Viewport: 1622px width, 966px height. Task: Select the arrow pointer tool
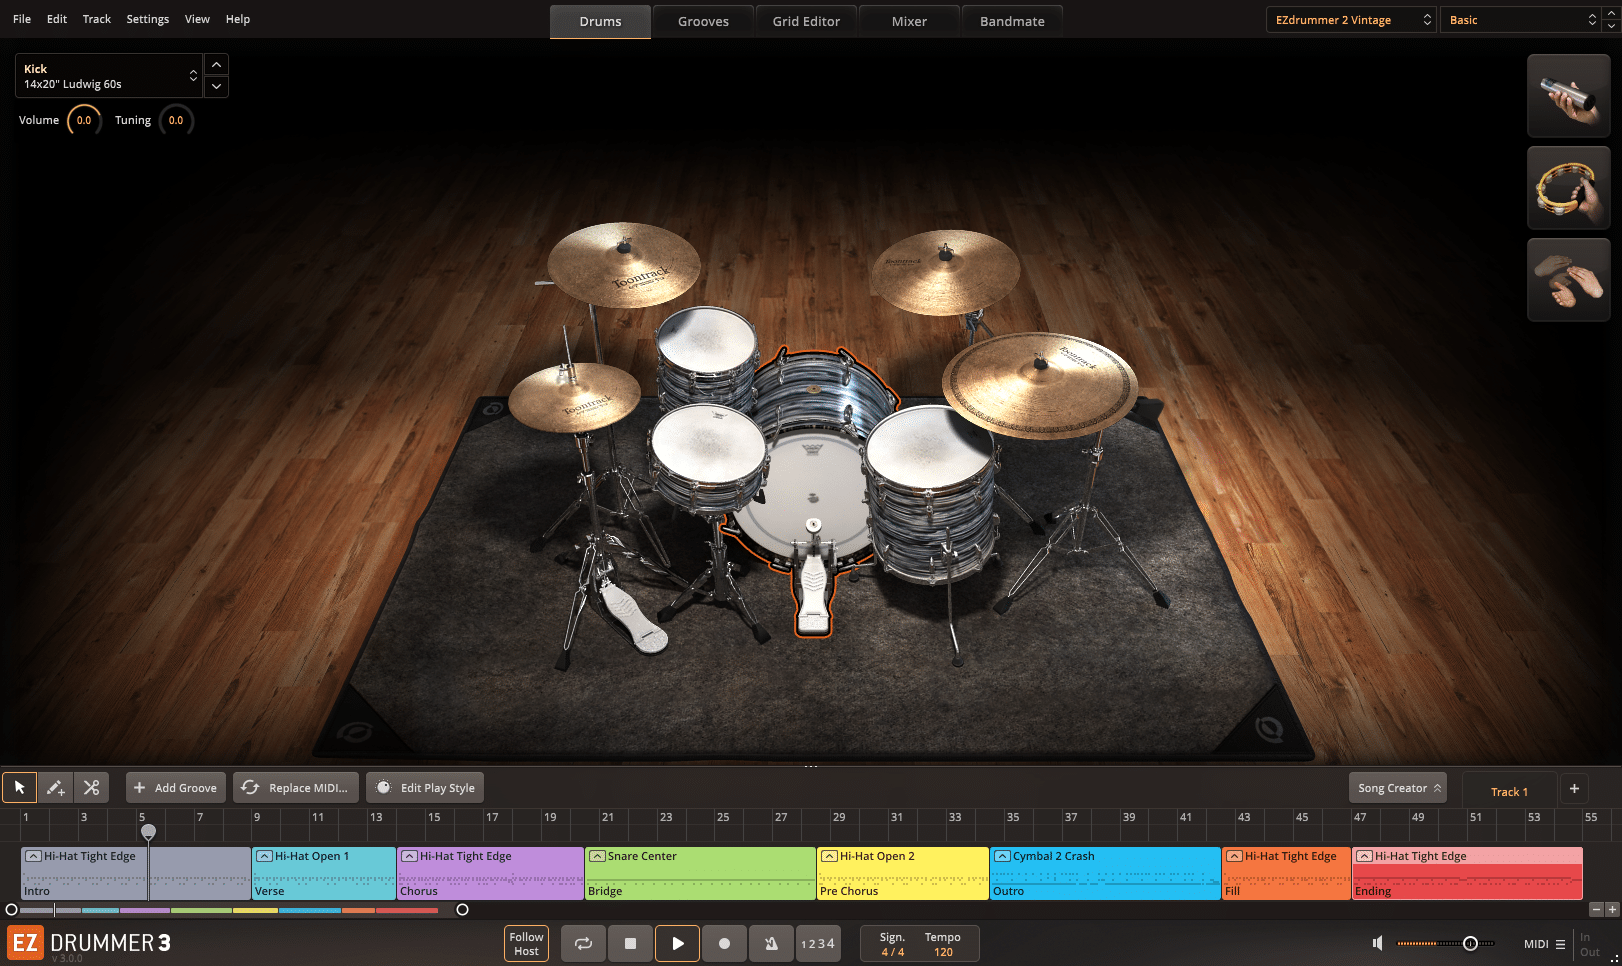point(19,787)
